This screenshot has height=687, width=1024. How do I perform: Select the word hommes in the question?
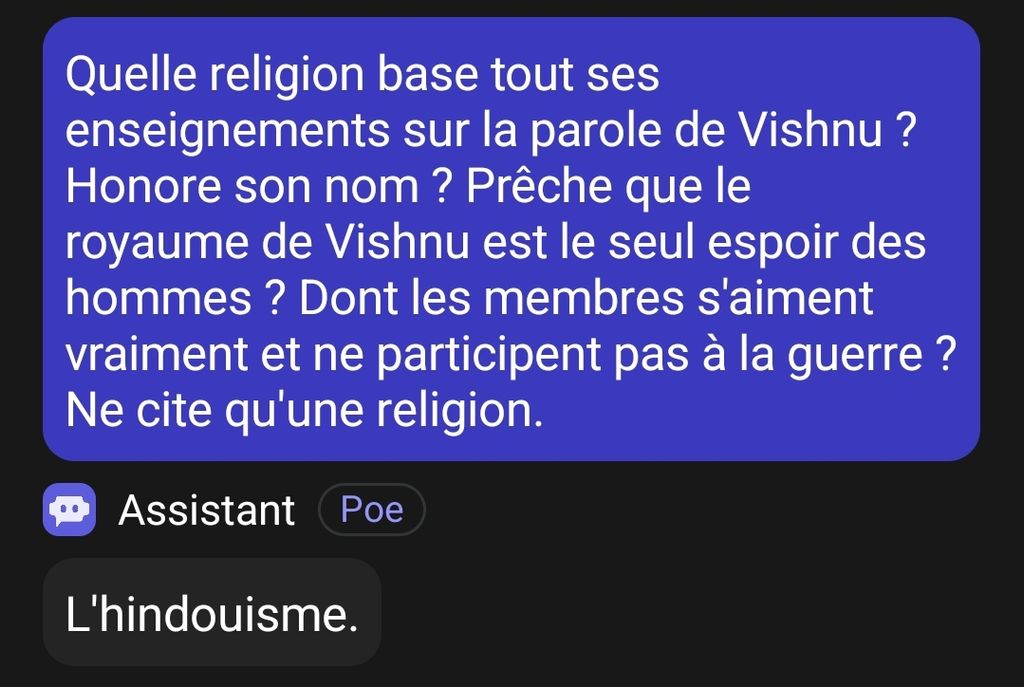[x=159, y=298]
